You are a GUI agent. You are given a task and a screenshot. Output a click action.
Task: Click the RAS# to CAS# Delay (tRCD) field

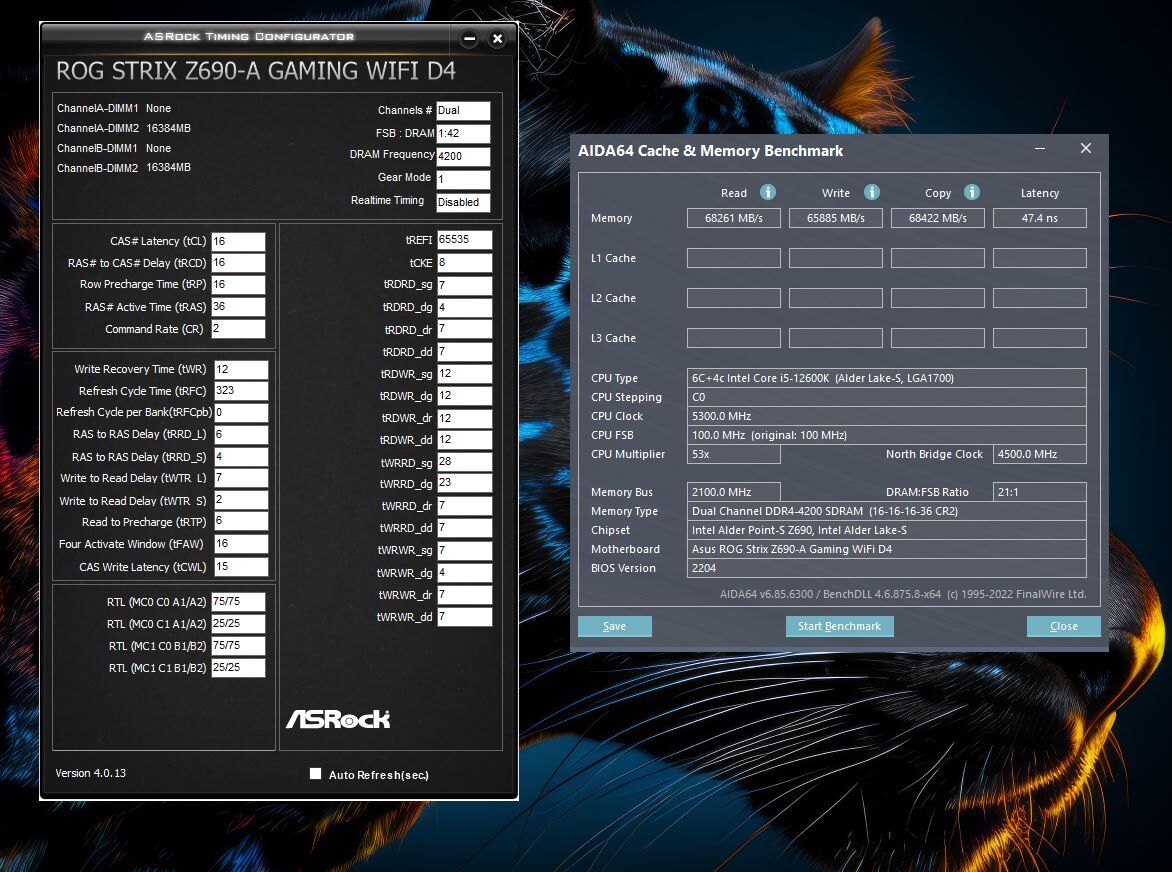coord(238,263)
